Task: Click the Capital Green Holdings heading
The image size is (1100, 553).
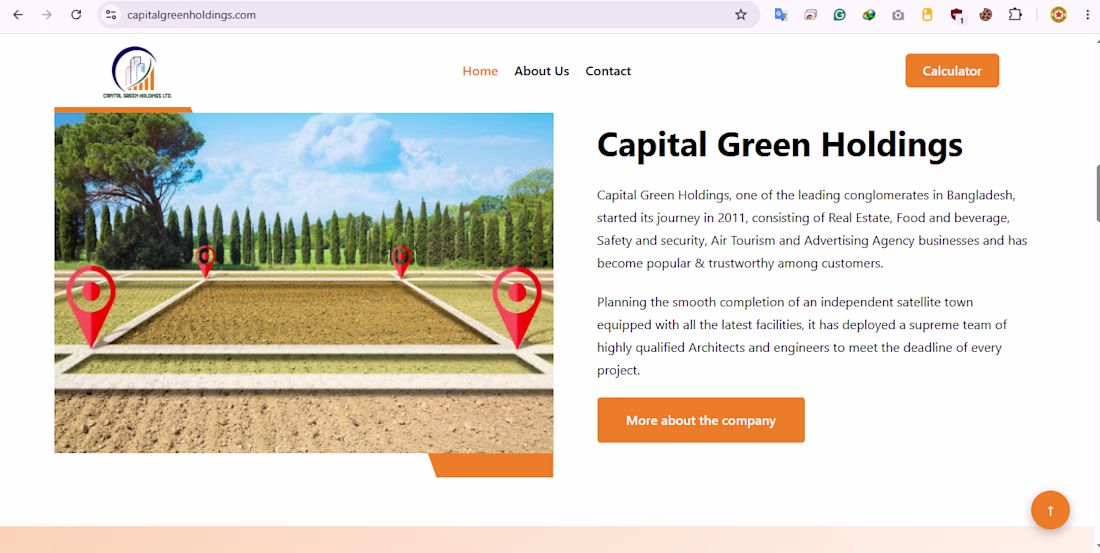Action: pos(779,145)
